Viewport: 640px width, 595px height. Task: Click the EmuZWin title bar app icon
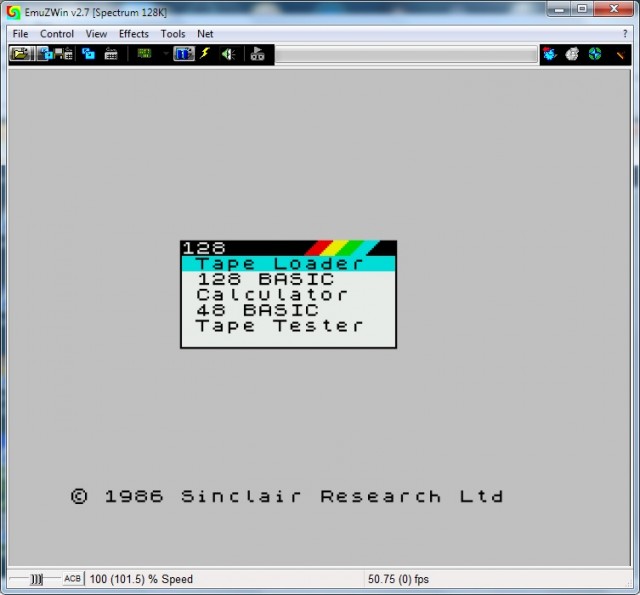click(x=13, y=12)
